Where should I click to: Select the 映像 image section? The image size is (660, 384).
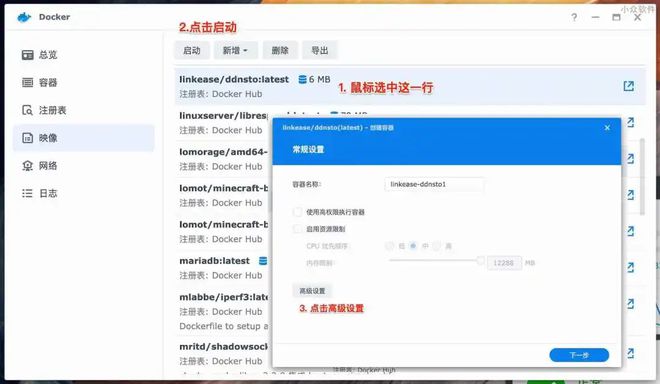click(x=83, y=138)
